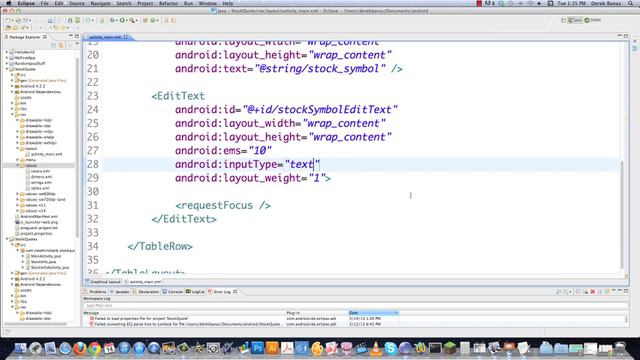Sort the Error Log by Date column
This screenshot has width=640, height=360.
click(x=373, y=313)
